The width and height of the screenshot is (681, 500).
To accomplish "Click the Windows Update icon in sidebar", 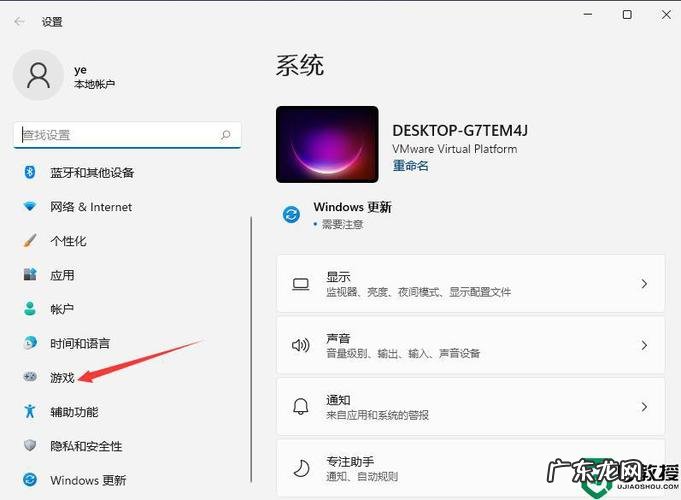I will (30, 479).
